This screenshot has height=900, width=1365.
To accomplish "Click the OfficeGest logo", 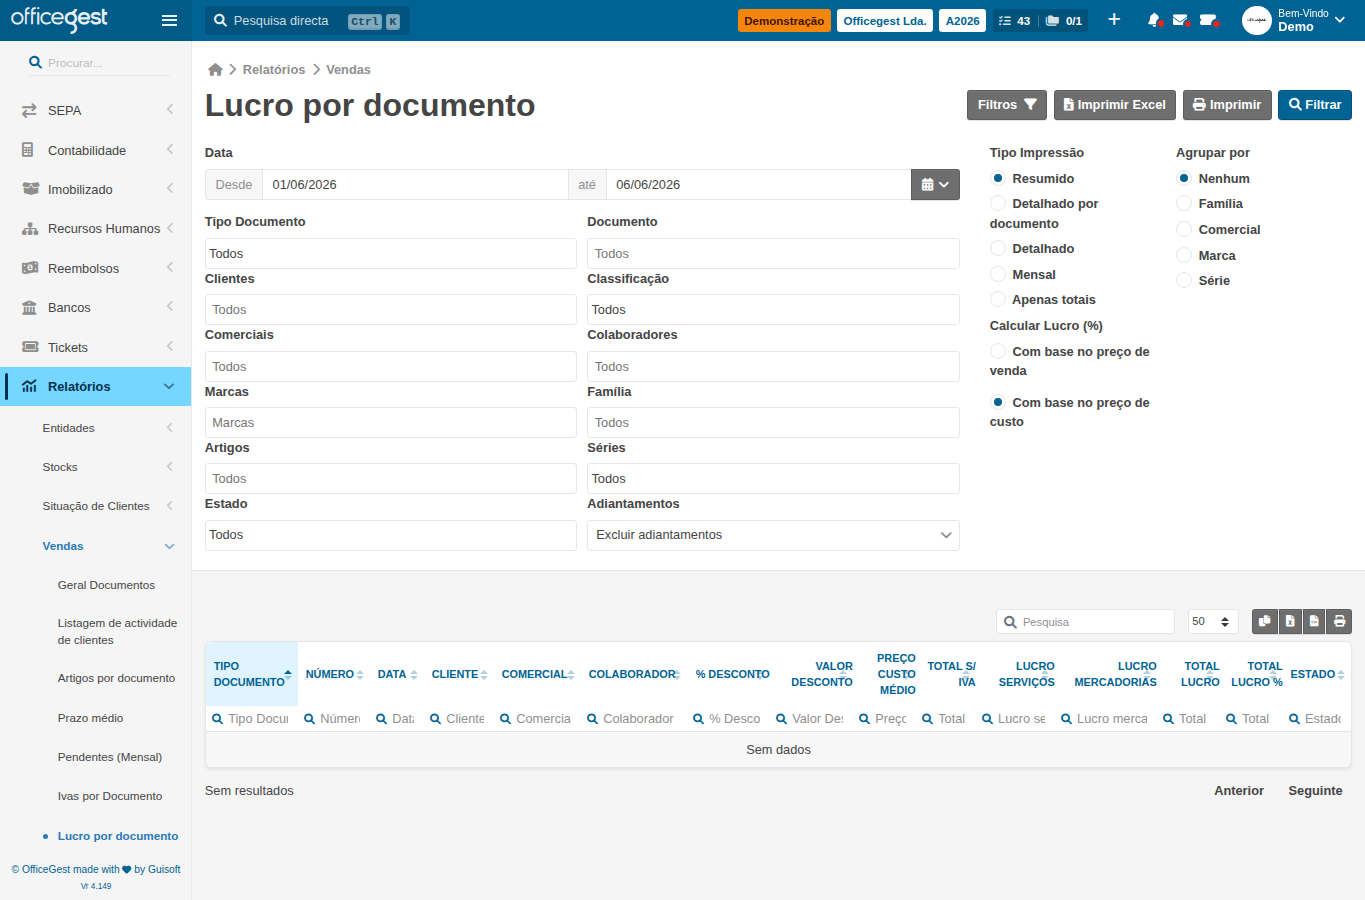I will 59,19.
